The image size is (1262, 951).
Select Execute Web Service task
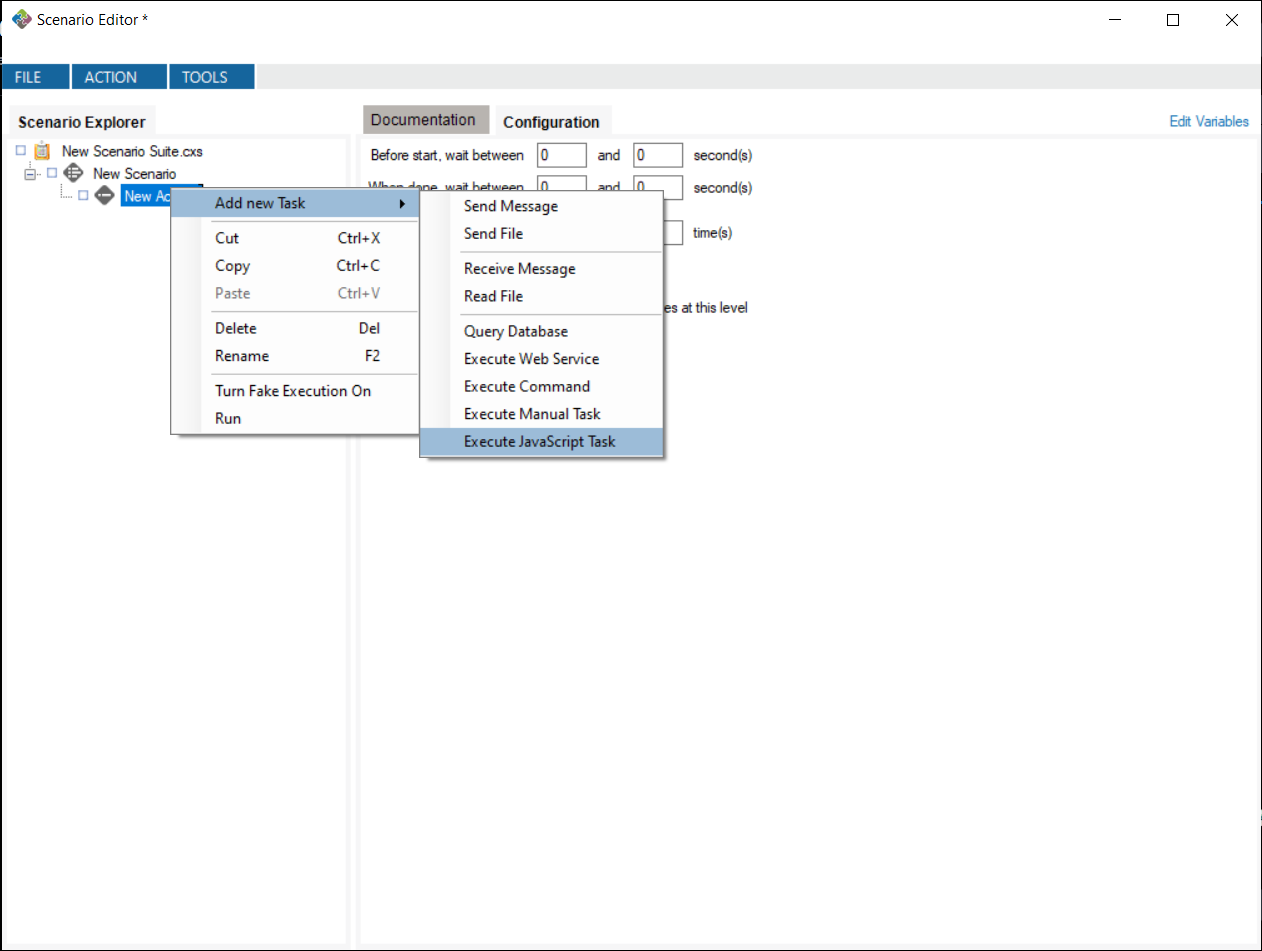tap(543, 358)
